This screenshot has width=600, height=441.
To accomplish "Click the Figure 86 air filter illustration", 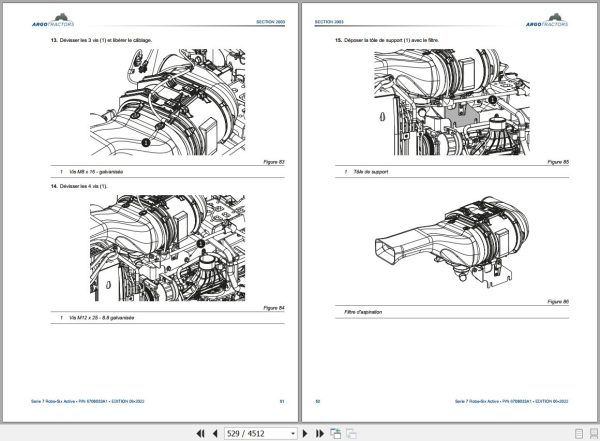I will pyautogui.click(x=452, y=242).
